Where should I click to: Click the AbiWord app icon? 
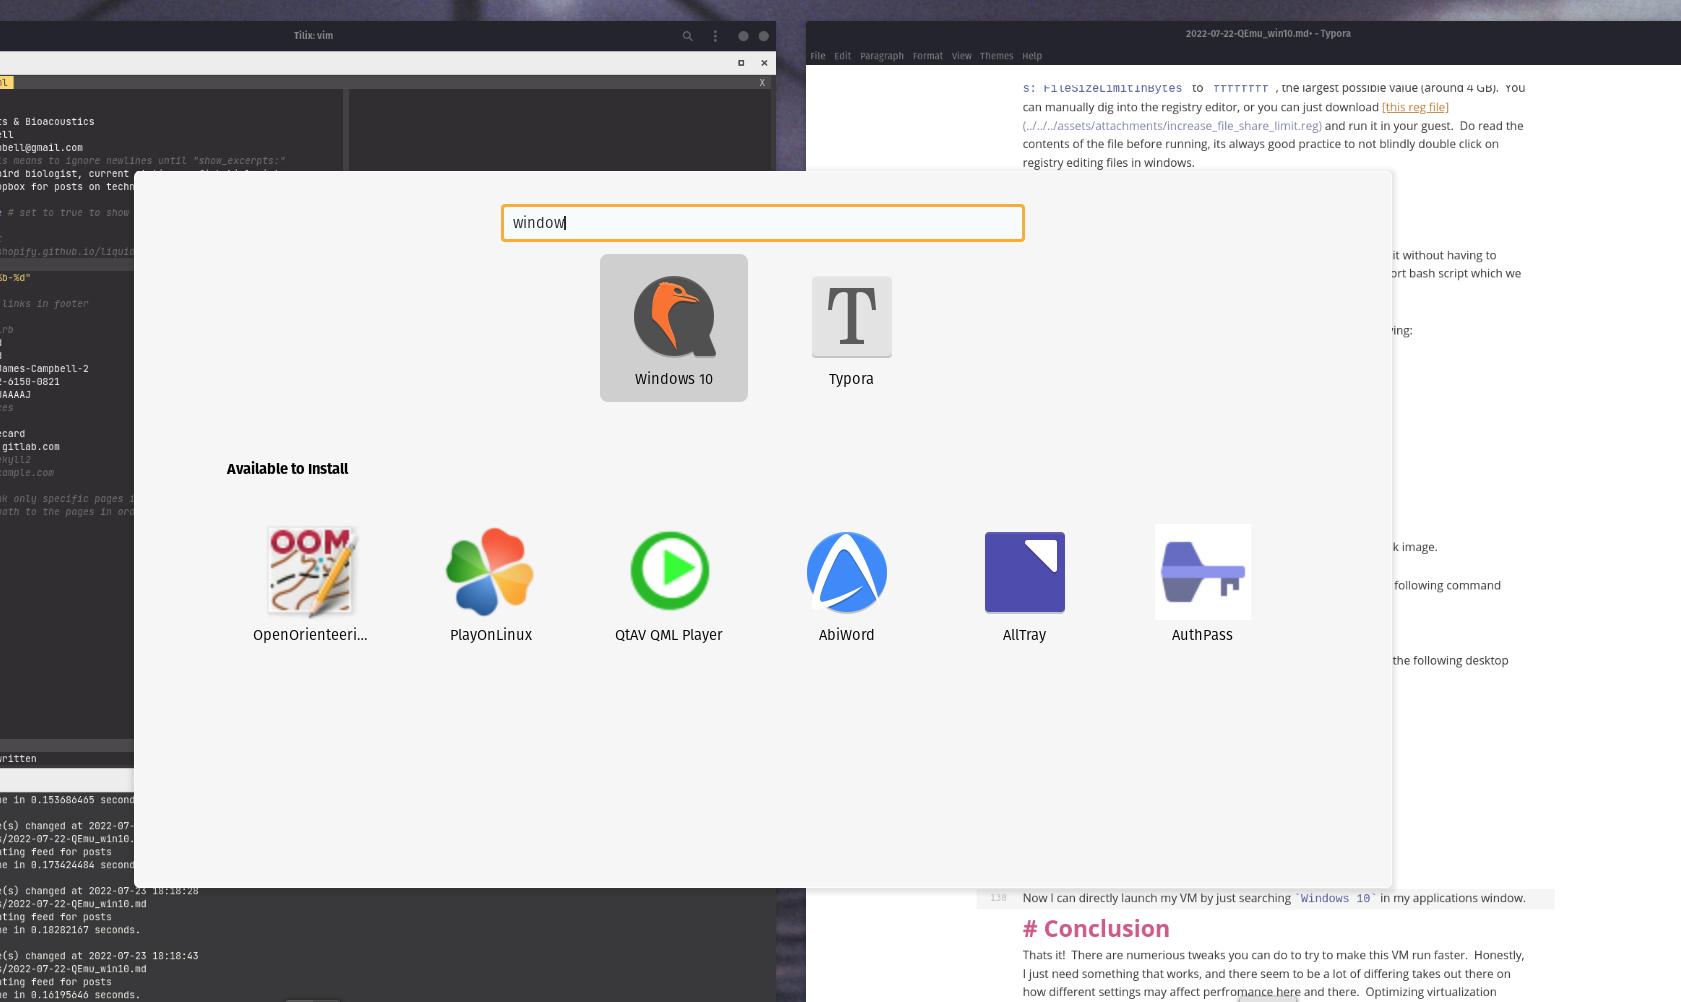pyautogui.click(x=846, y=572)
